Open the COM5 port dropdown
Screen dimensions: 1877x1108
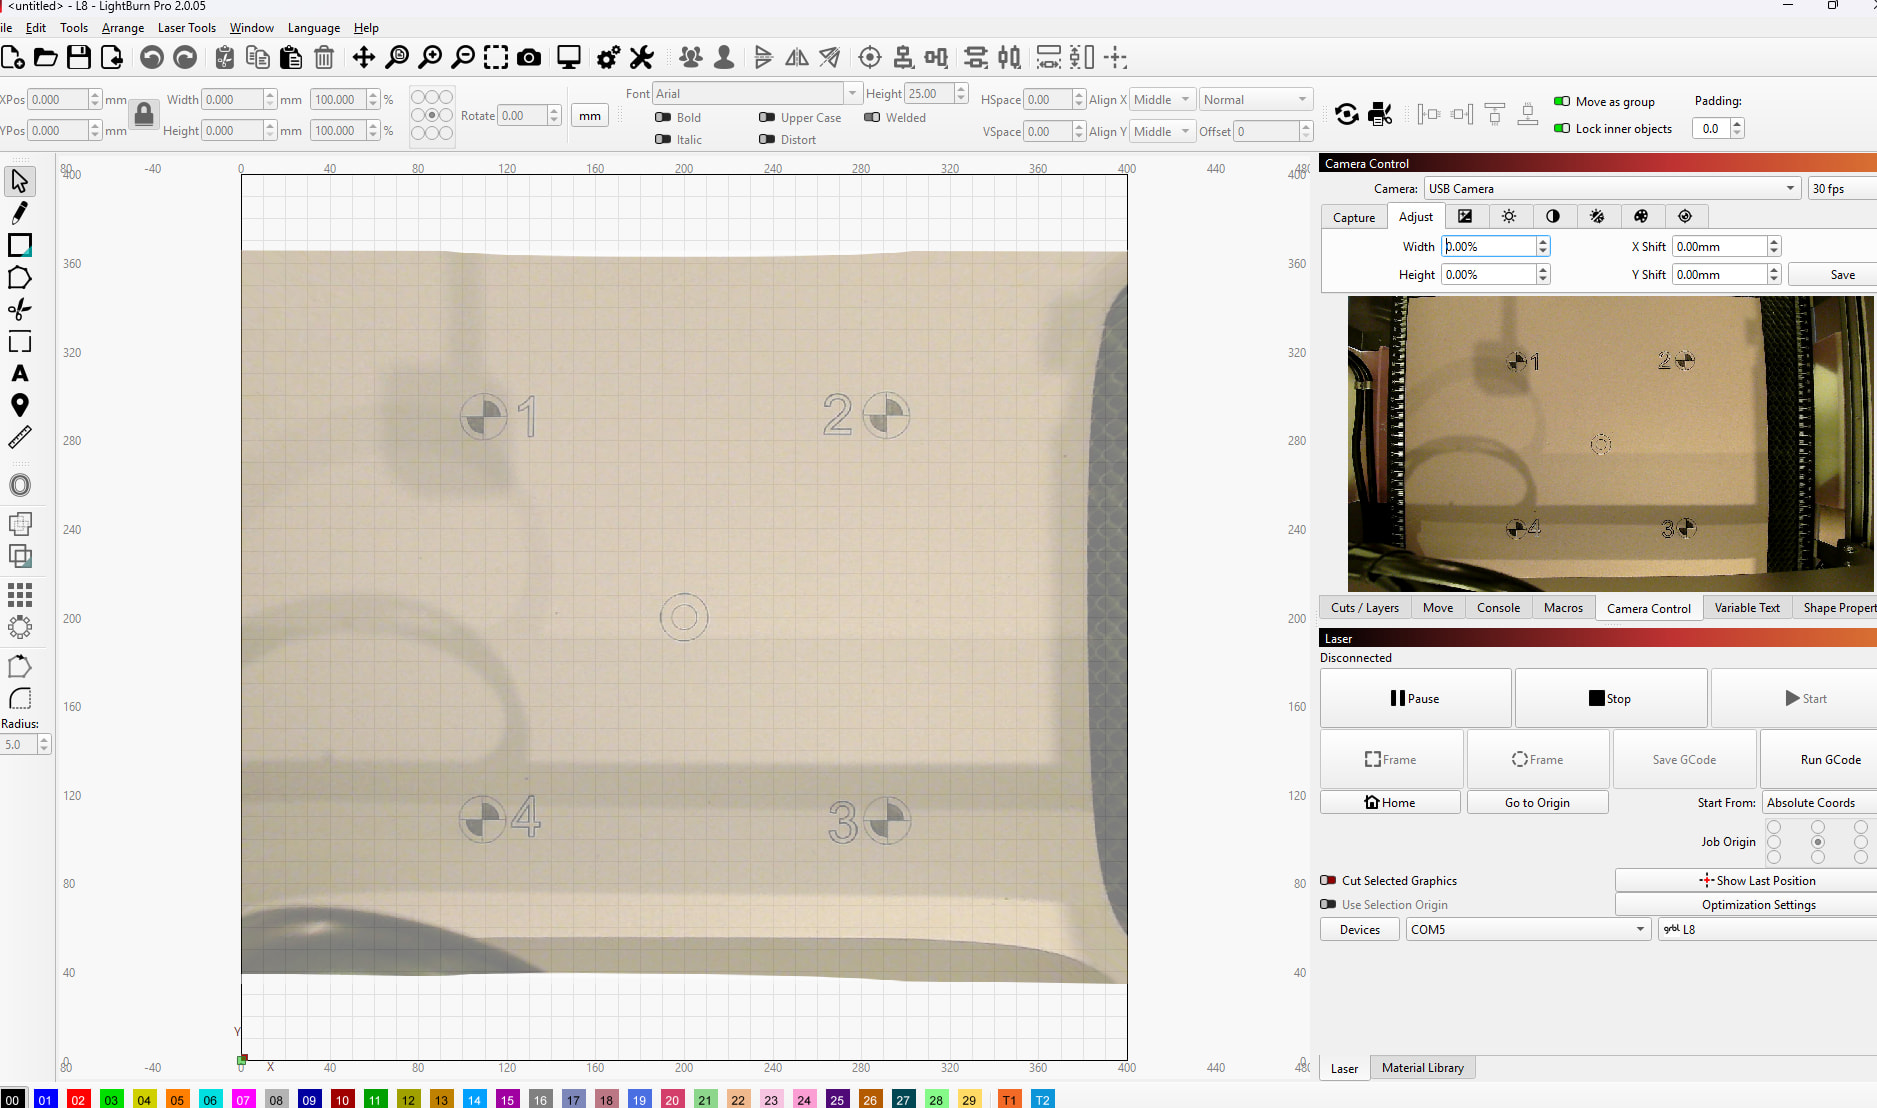pos(1527,930)
